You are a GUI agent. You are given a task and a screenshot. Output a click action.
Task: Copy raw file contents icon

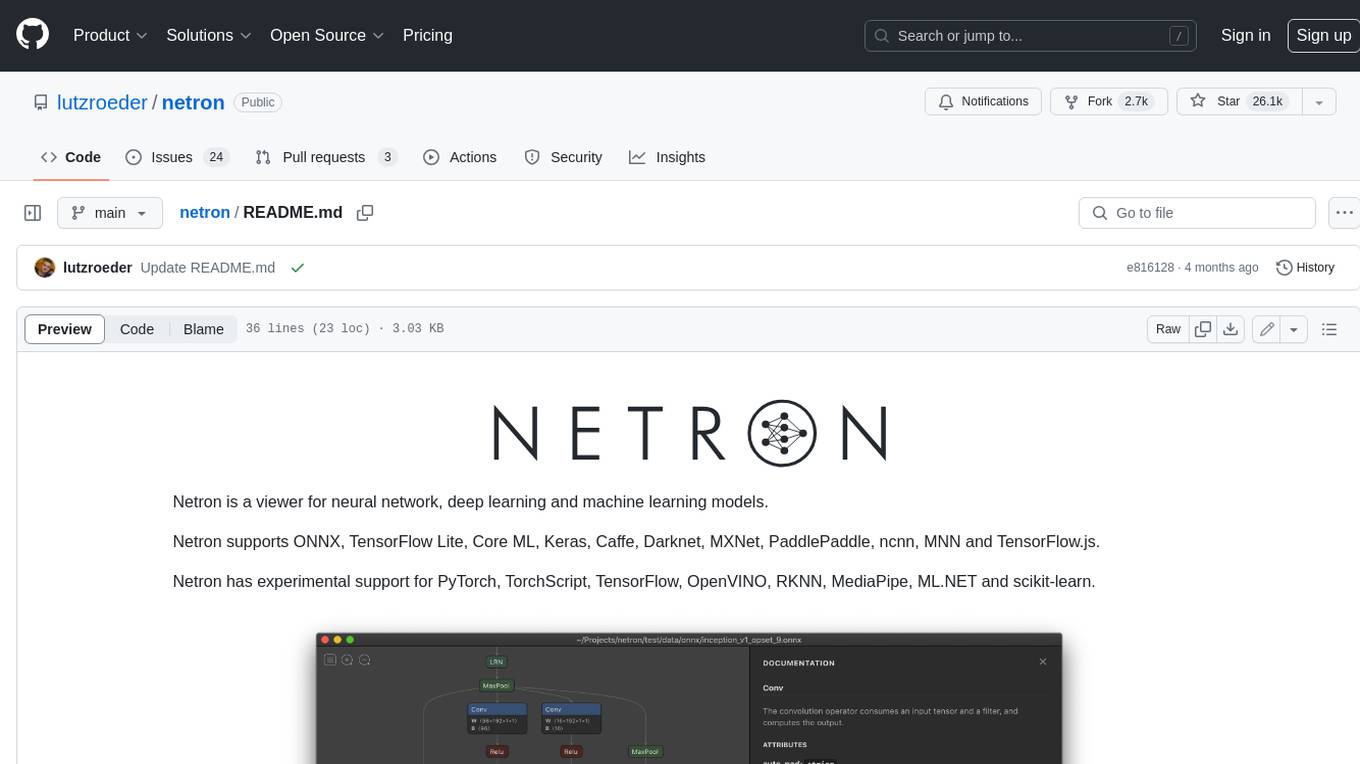[x=1203, y=329]
